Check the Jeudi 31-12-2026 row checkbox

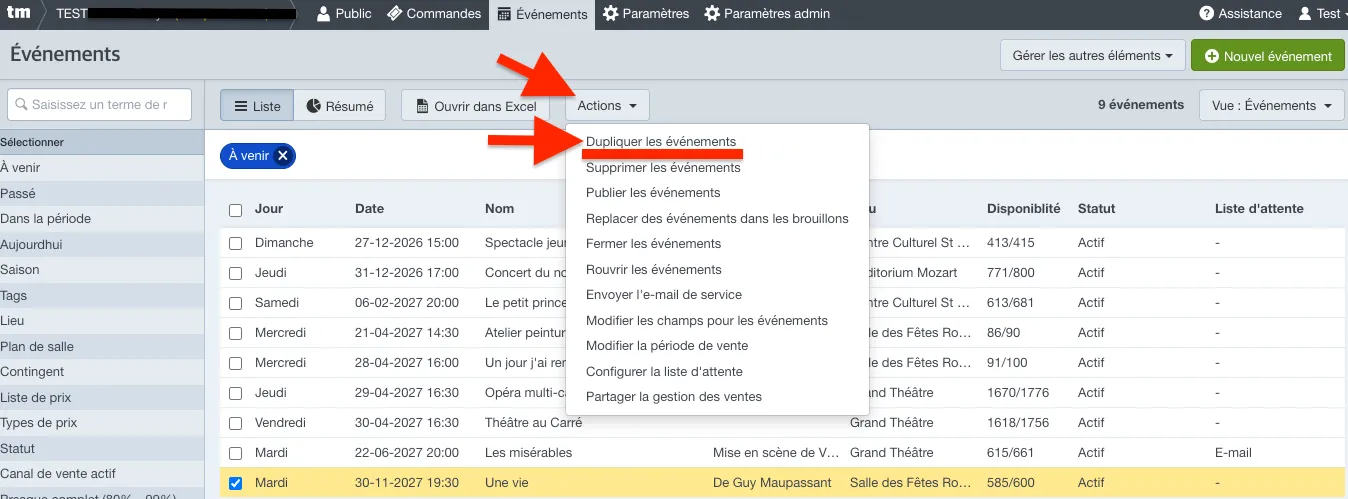pos(235,273)
